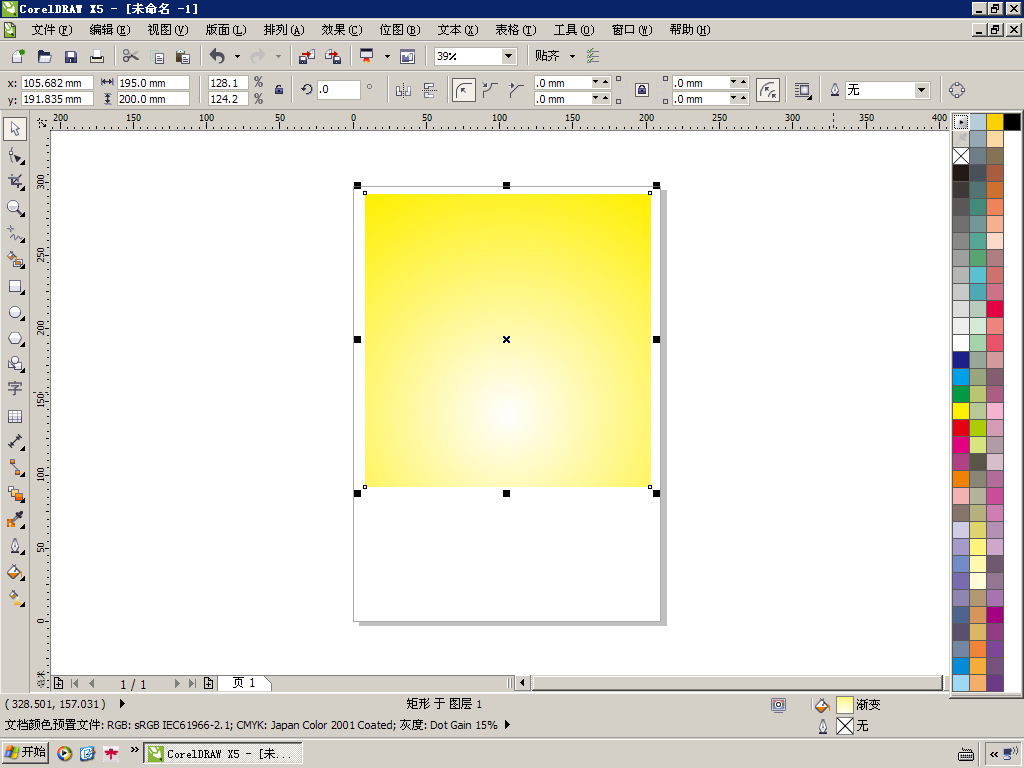Pick the Dimension tool
Image resolution: width=1024 pixels, height=768 pixels.
[x=15, y=442]
